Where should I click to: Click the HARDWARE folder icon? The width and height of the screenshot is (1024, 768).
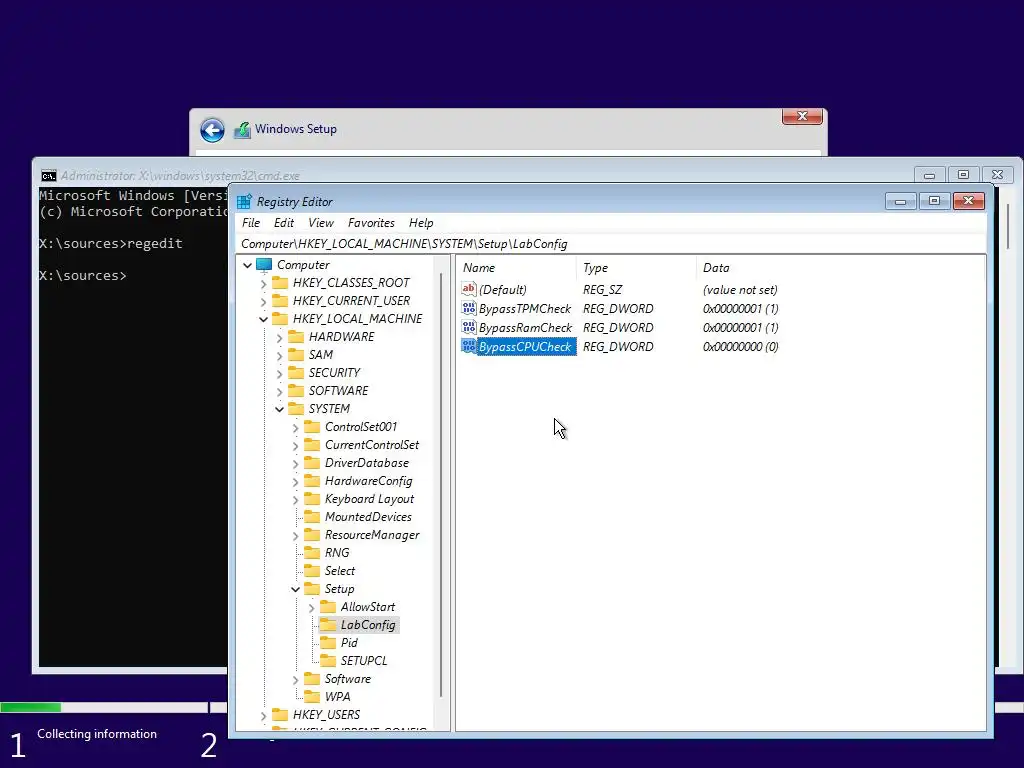296,336
